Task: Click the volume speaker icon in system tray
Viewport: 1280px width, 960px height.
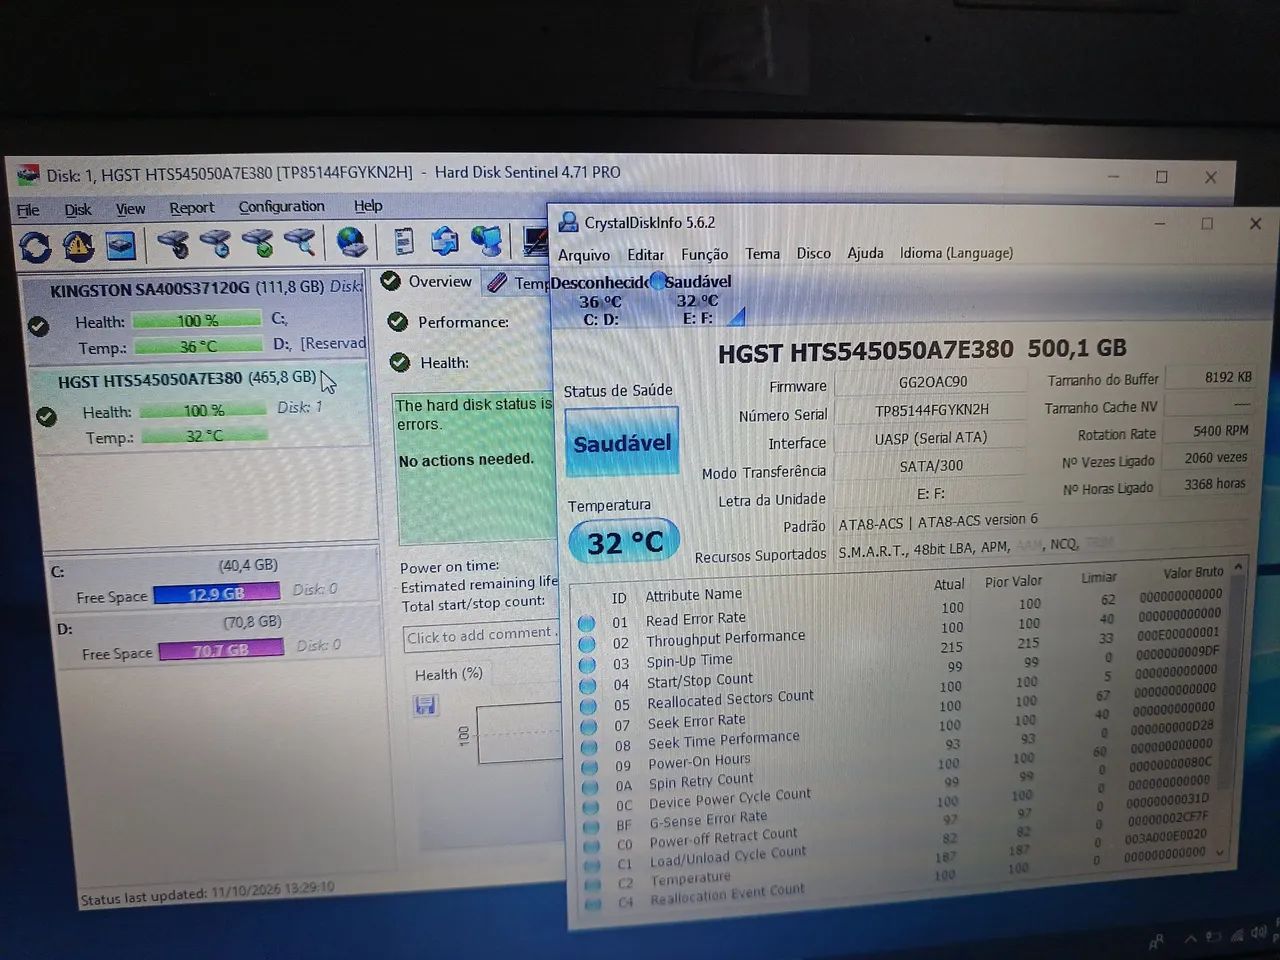Action: coord(1259,933)
